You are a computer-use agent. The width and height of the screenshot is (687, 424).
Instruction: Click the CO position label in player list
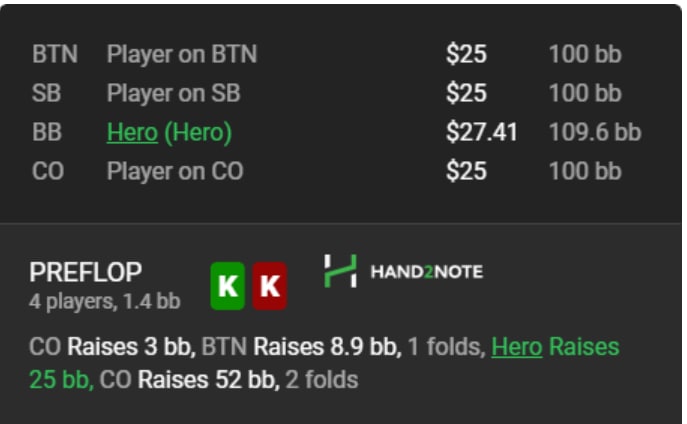click(48, 171)
